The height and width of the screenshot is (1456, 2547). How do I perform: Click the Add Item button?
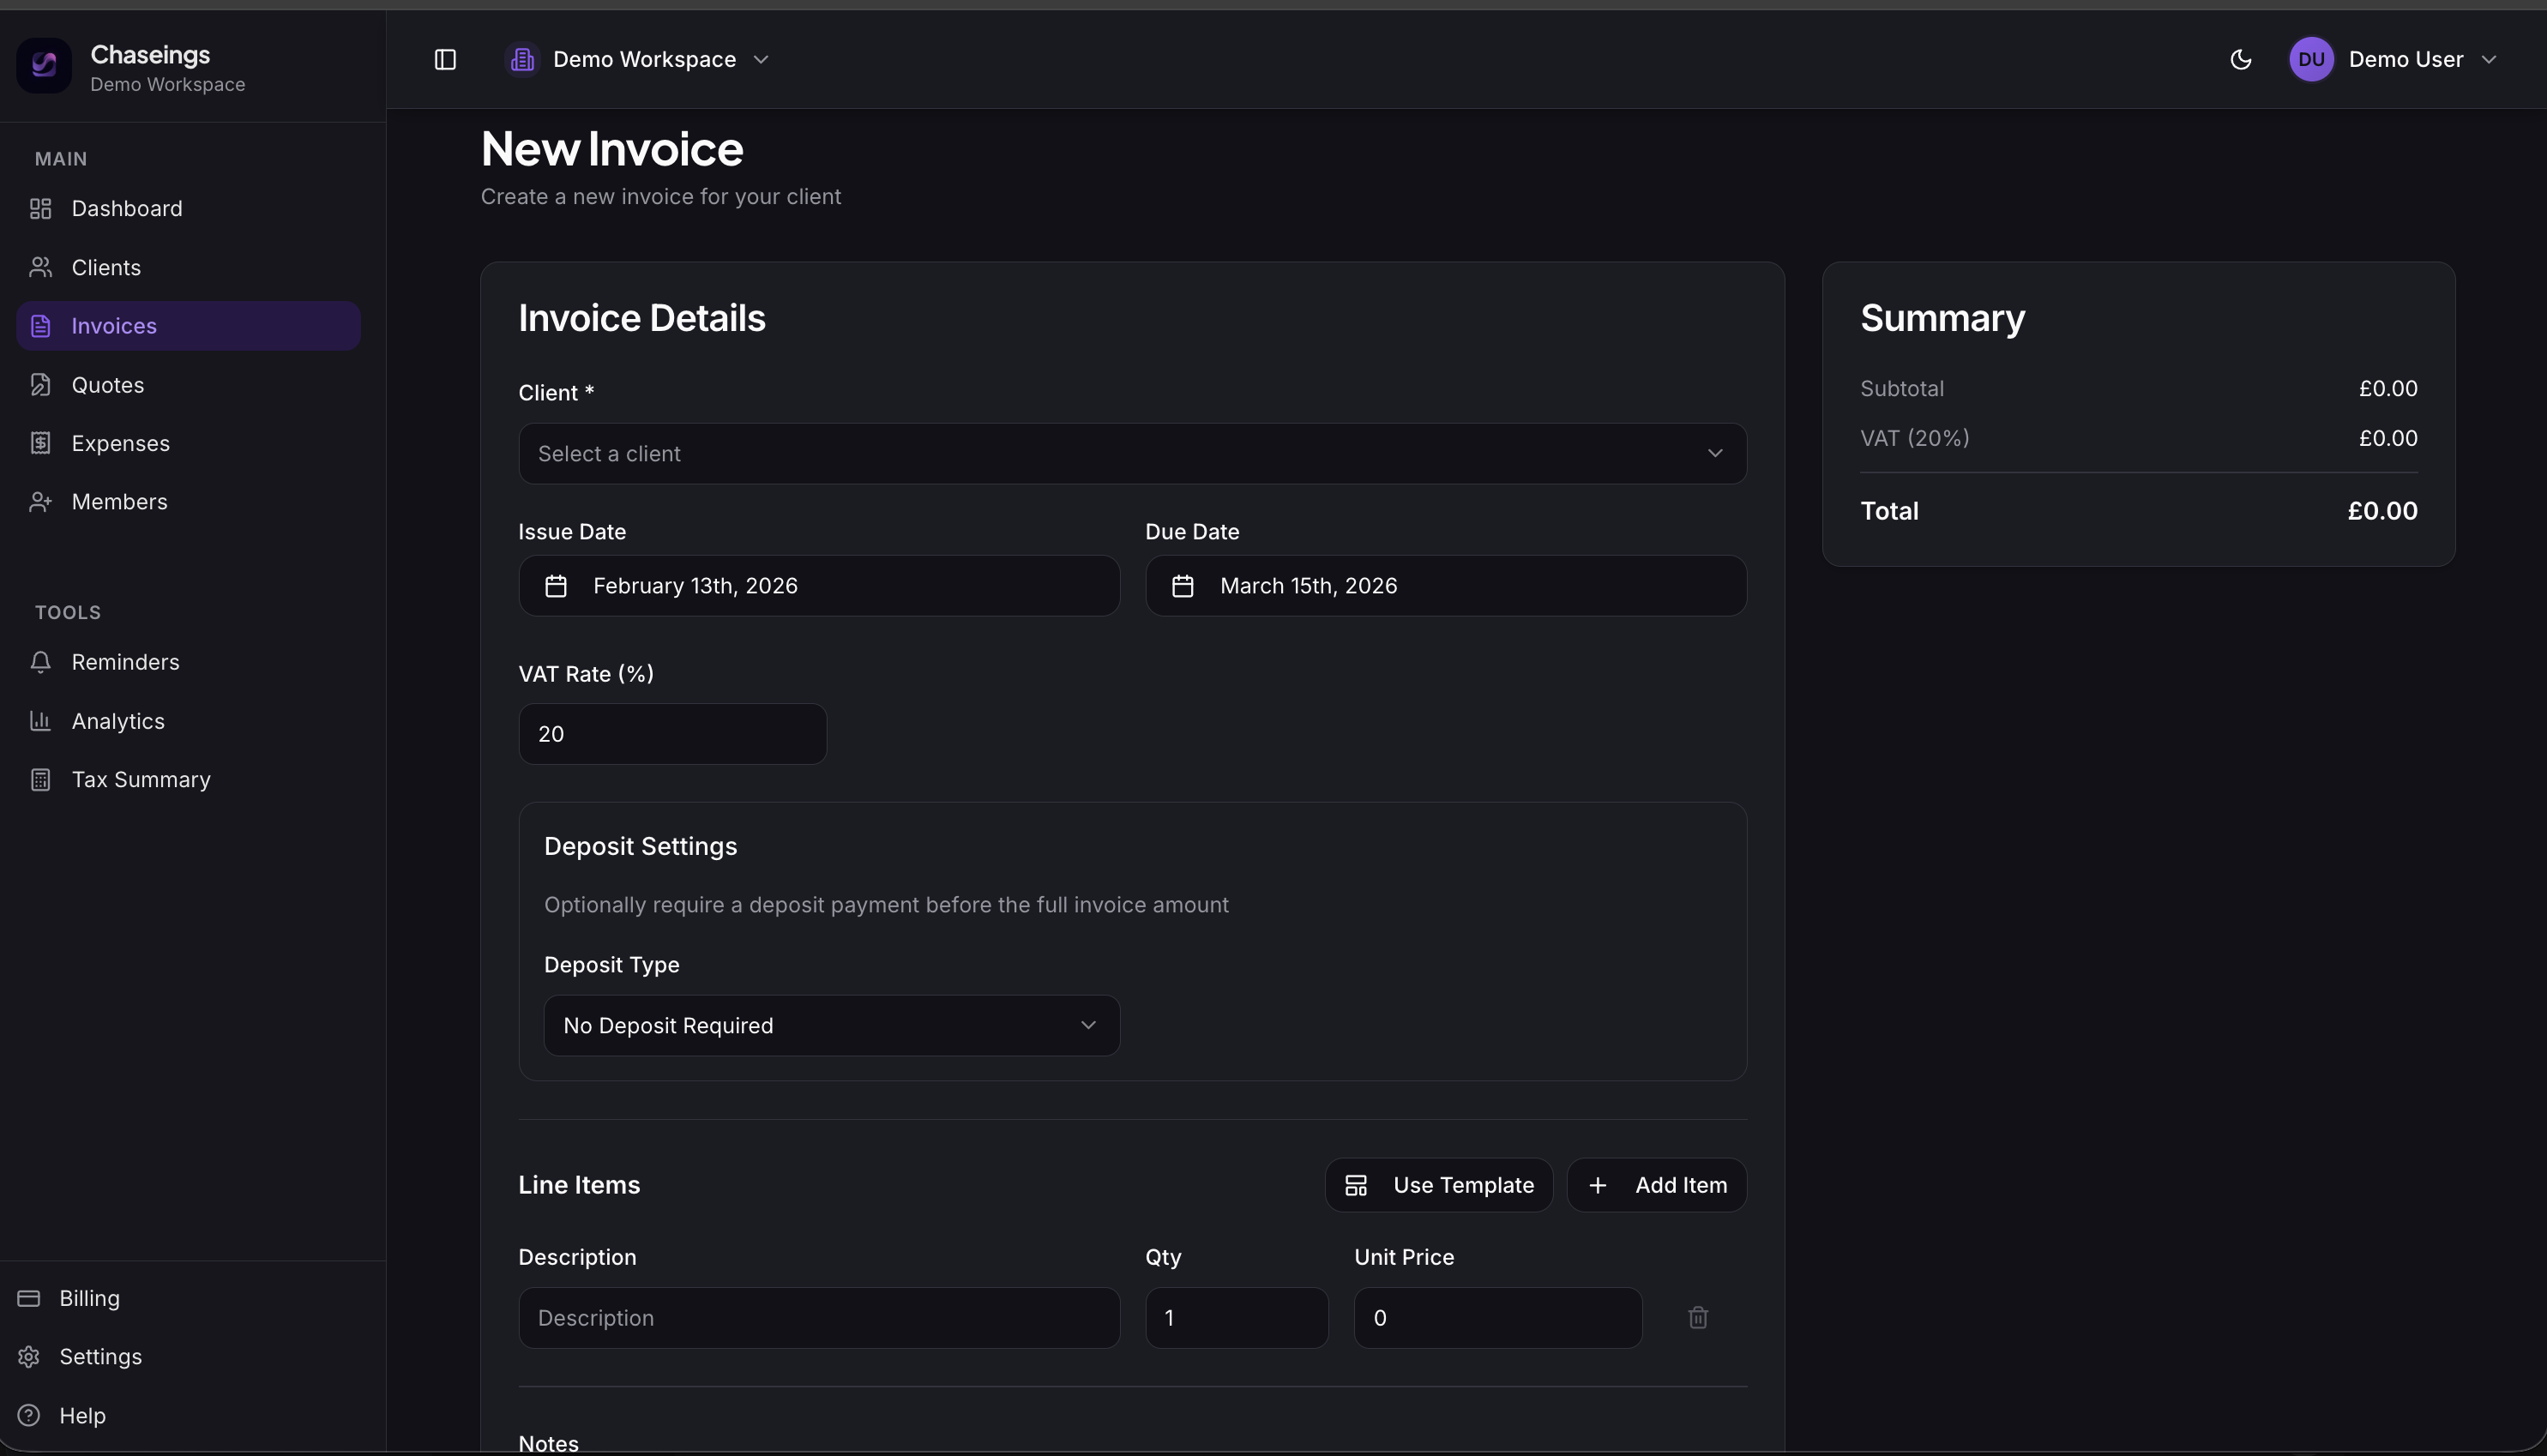tap(1656, 1184)
